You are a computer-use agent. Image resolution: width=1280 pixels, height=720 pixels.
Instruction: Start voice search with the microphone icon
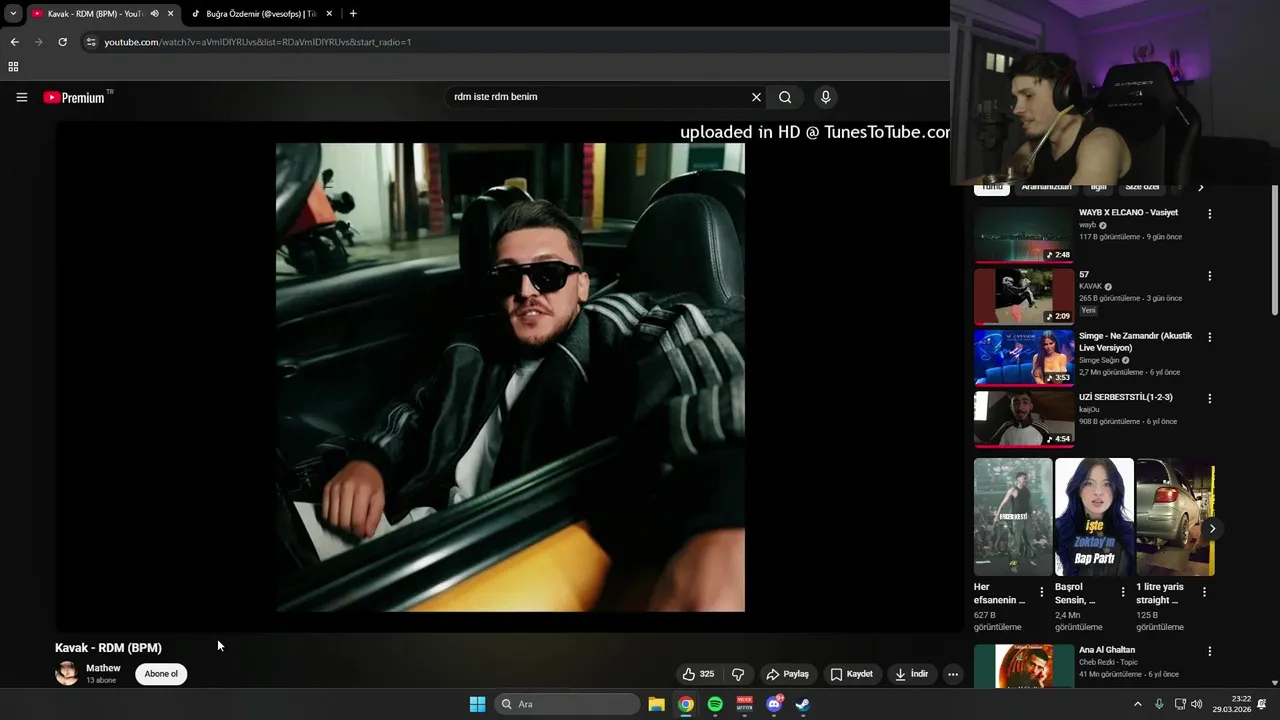825,97
